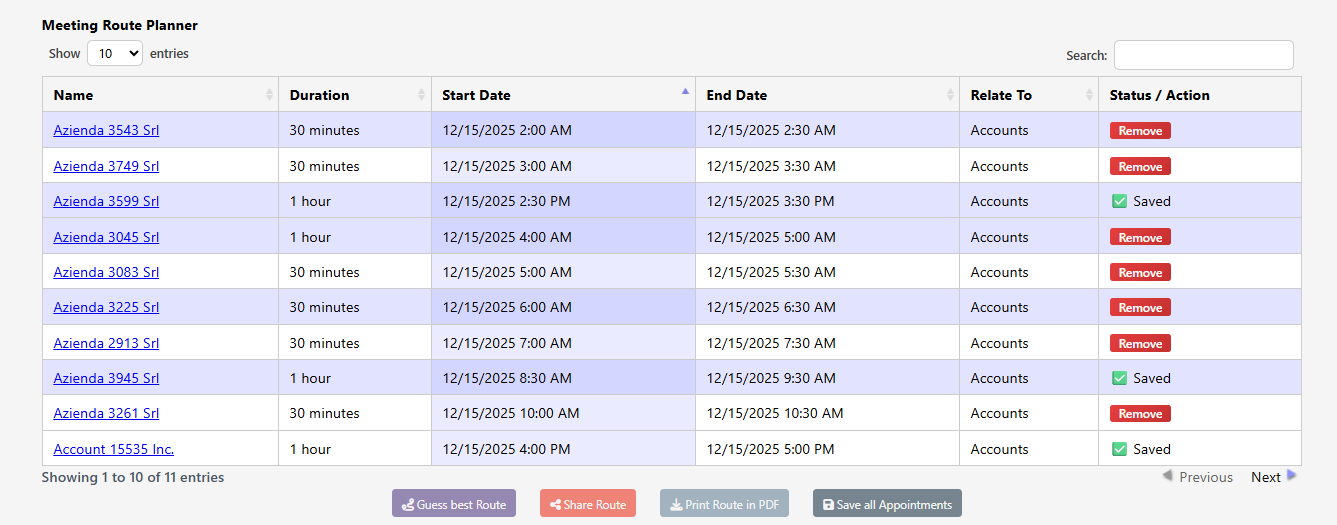This screenshot has height=525, width=1337.
Task: Click the Duration cell for Azienda 3599 Srl
Action: (x=355, y=201)
